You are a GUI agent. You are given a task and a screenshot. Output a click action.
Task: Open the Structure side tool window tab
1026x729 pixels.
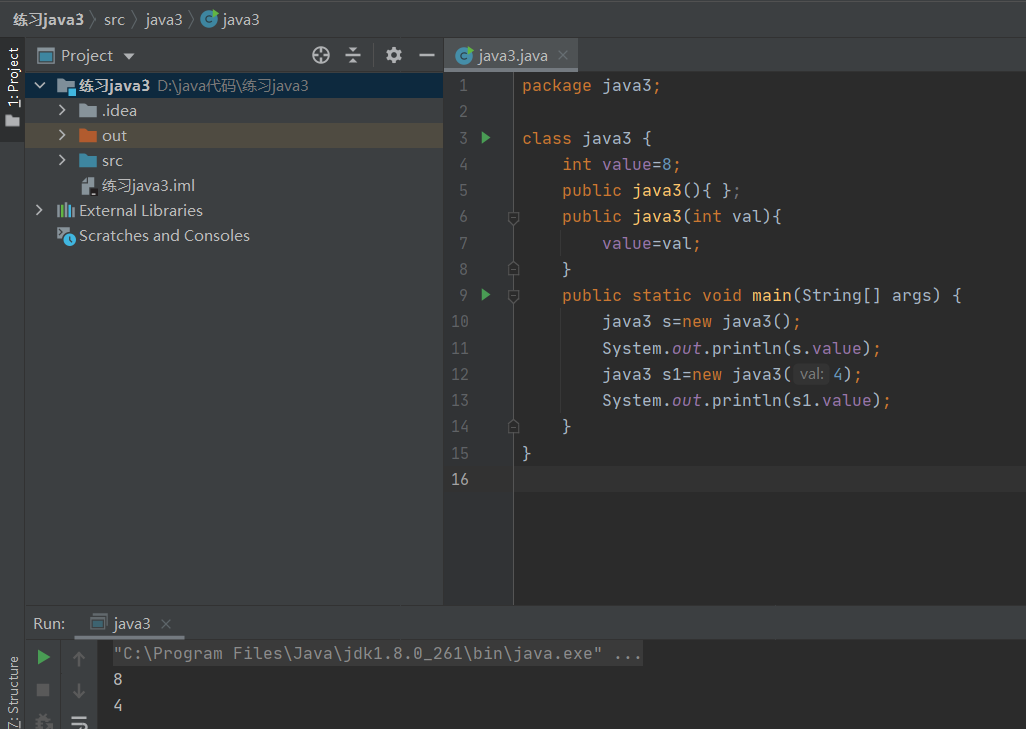pyautogui.click(x=12, y=692)
